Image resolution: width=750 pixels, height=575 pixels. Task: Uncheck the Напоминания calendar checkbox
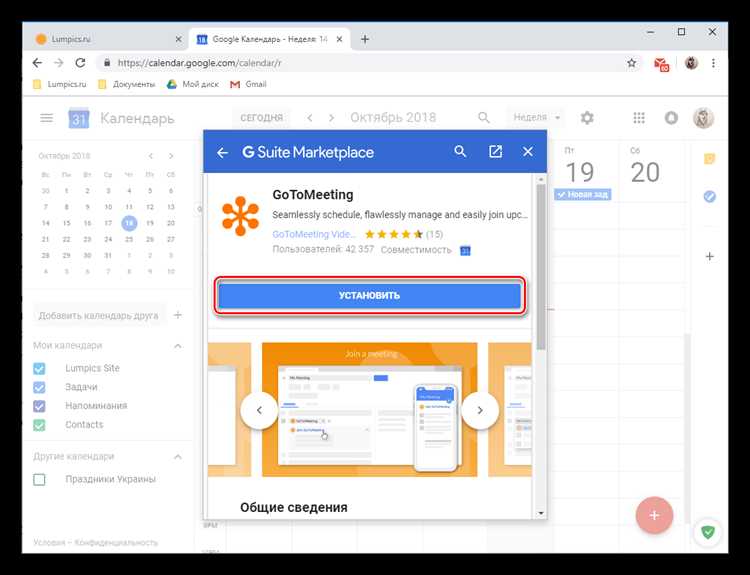(39, 406)
